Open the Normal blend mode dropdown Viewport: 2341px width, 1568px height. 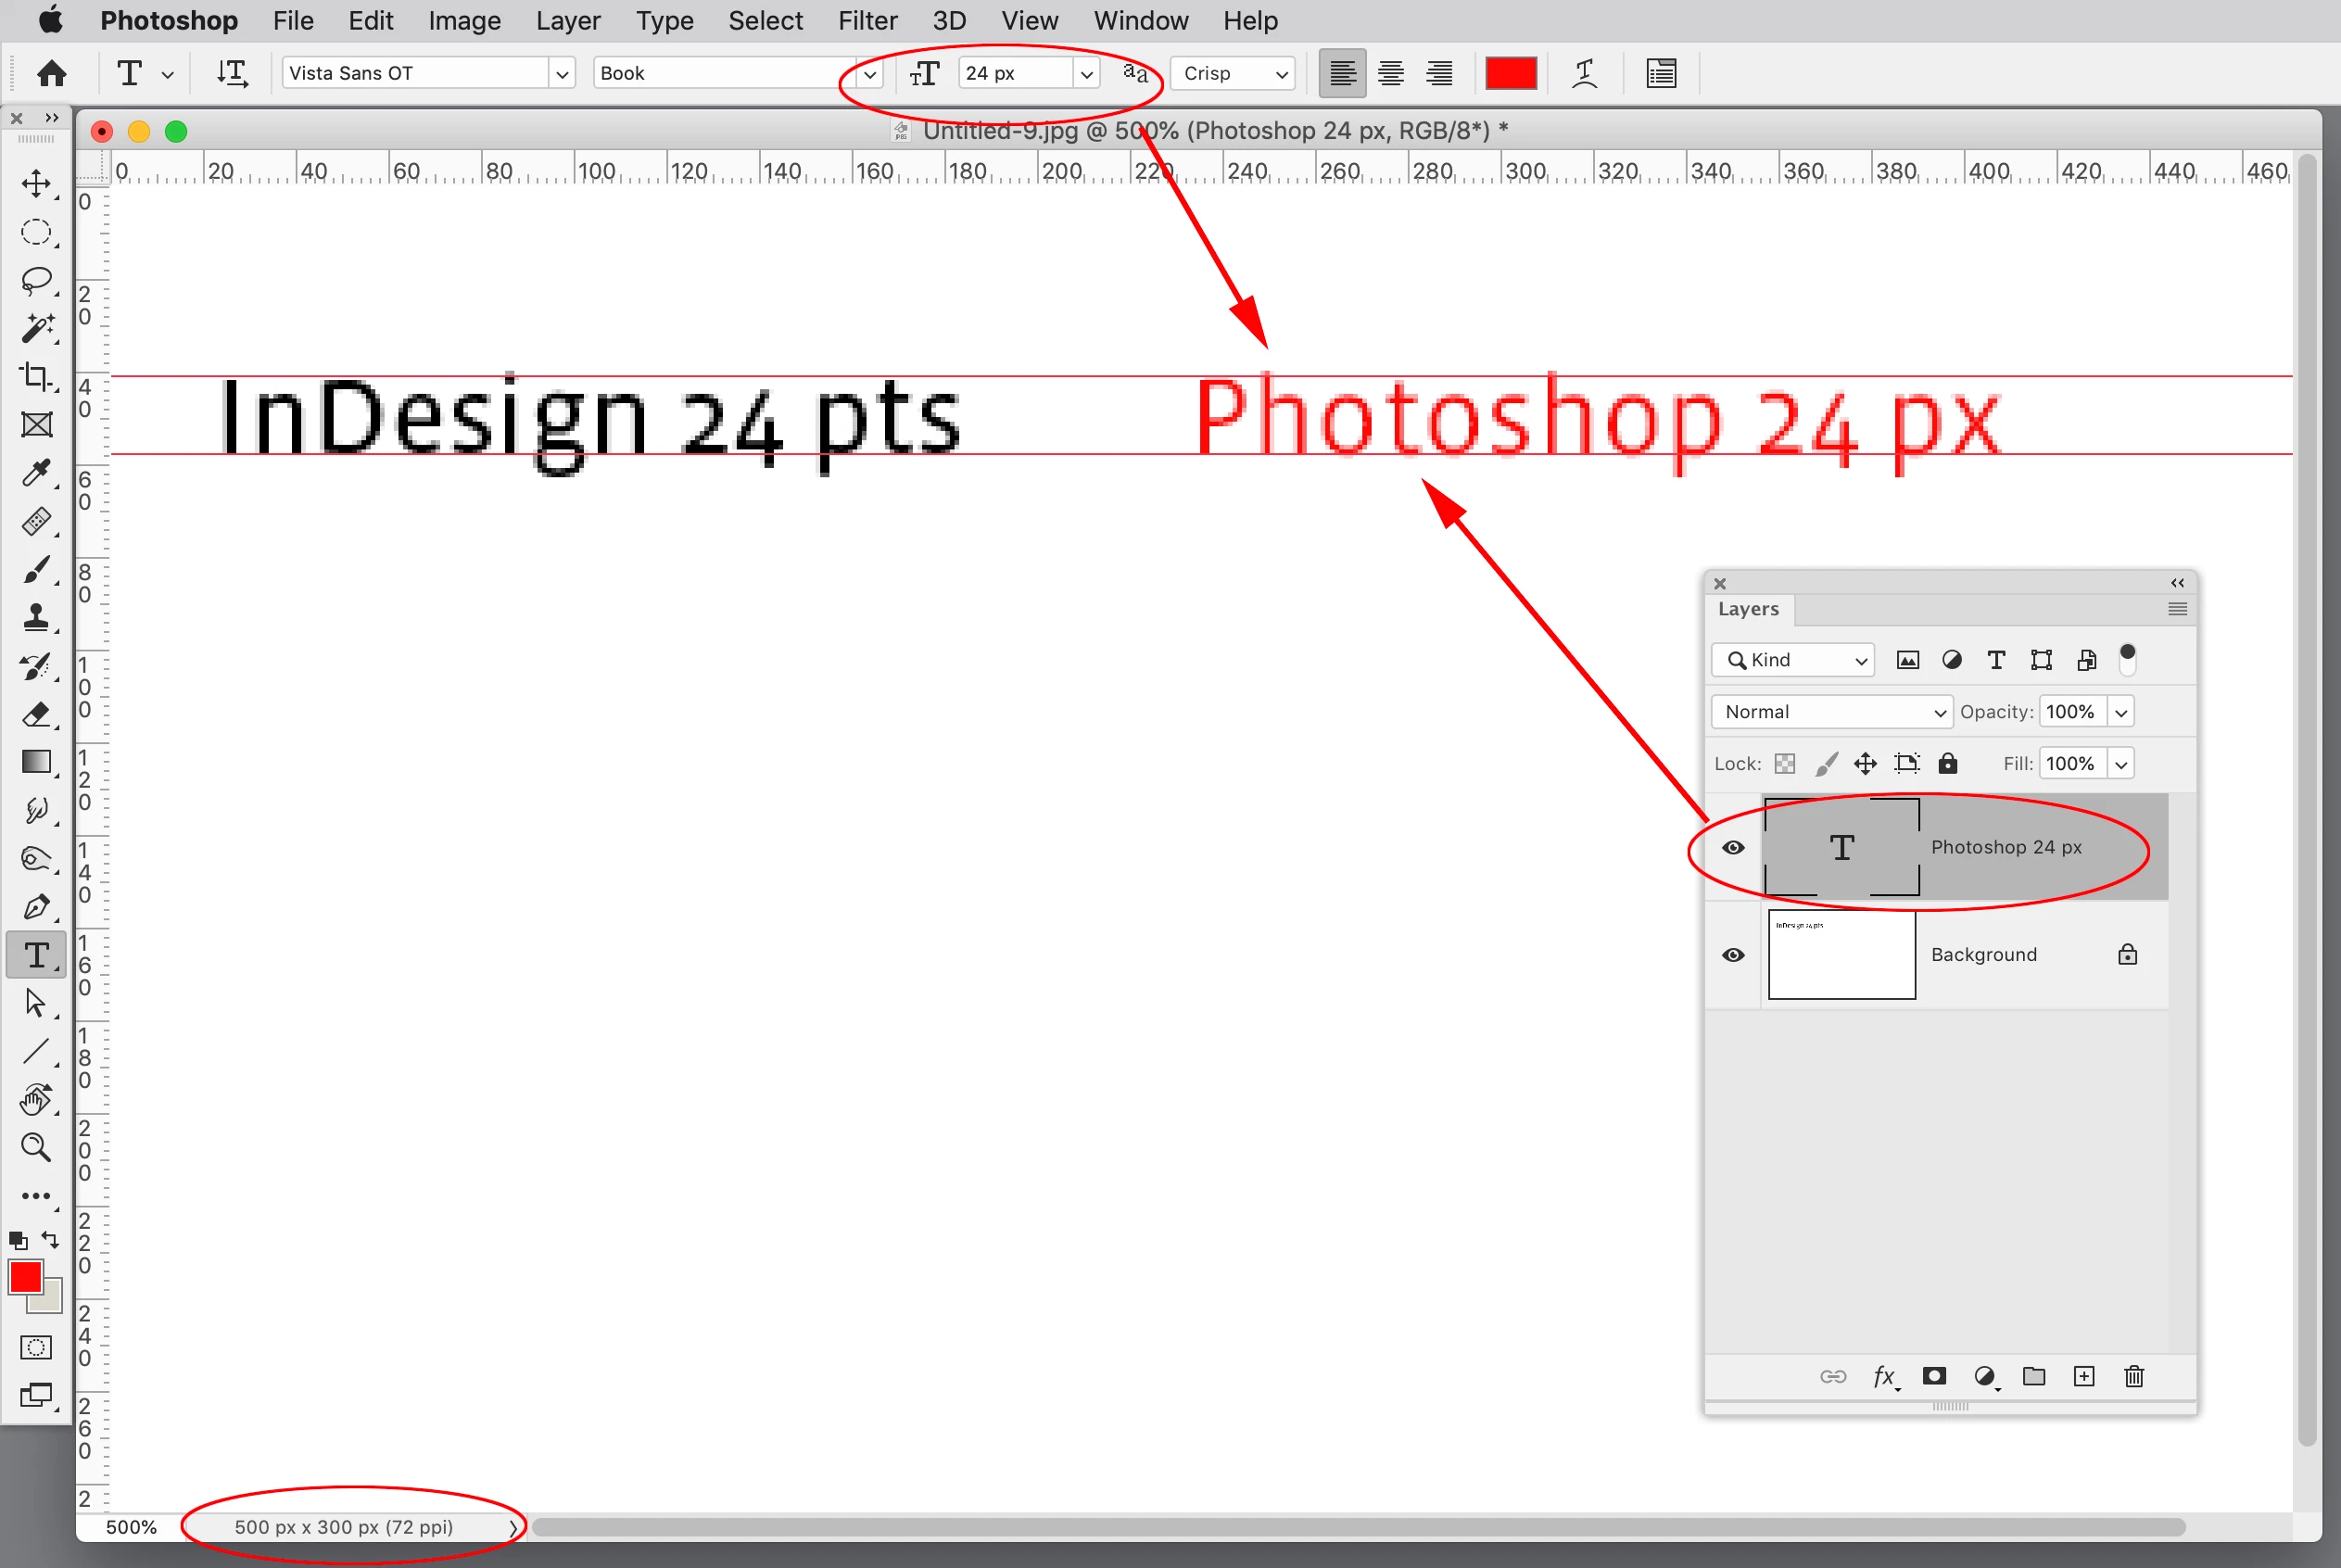click(x=1832, y=712)
